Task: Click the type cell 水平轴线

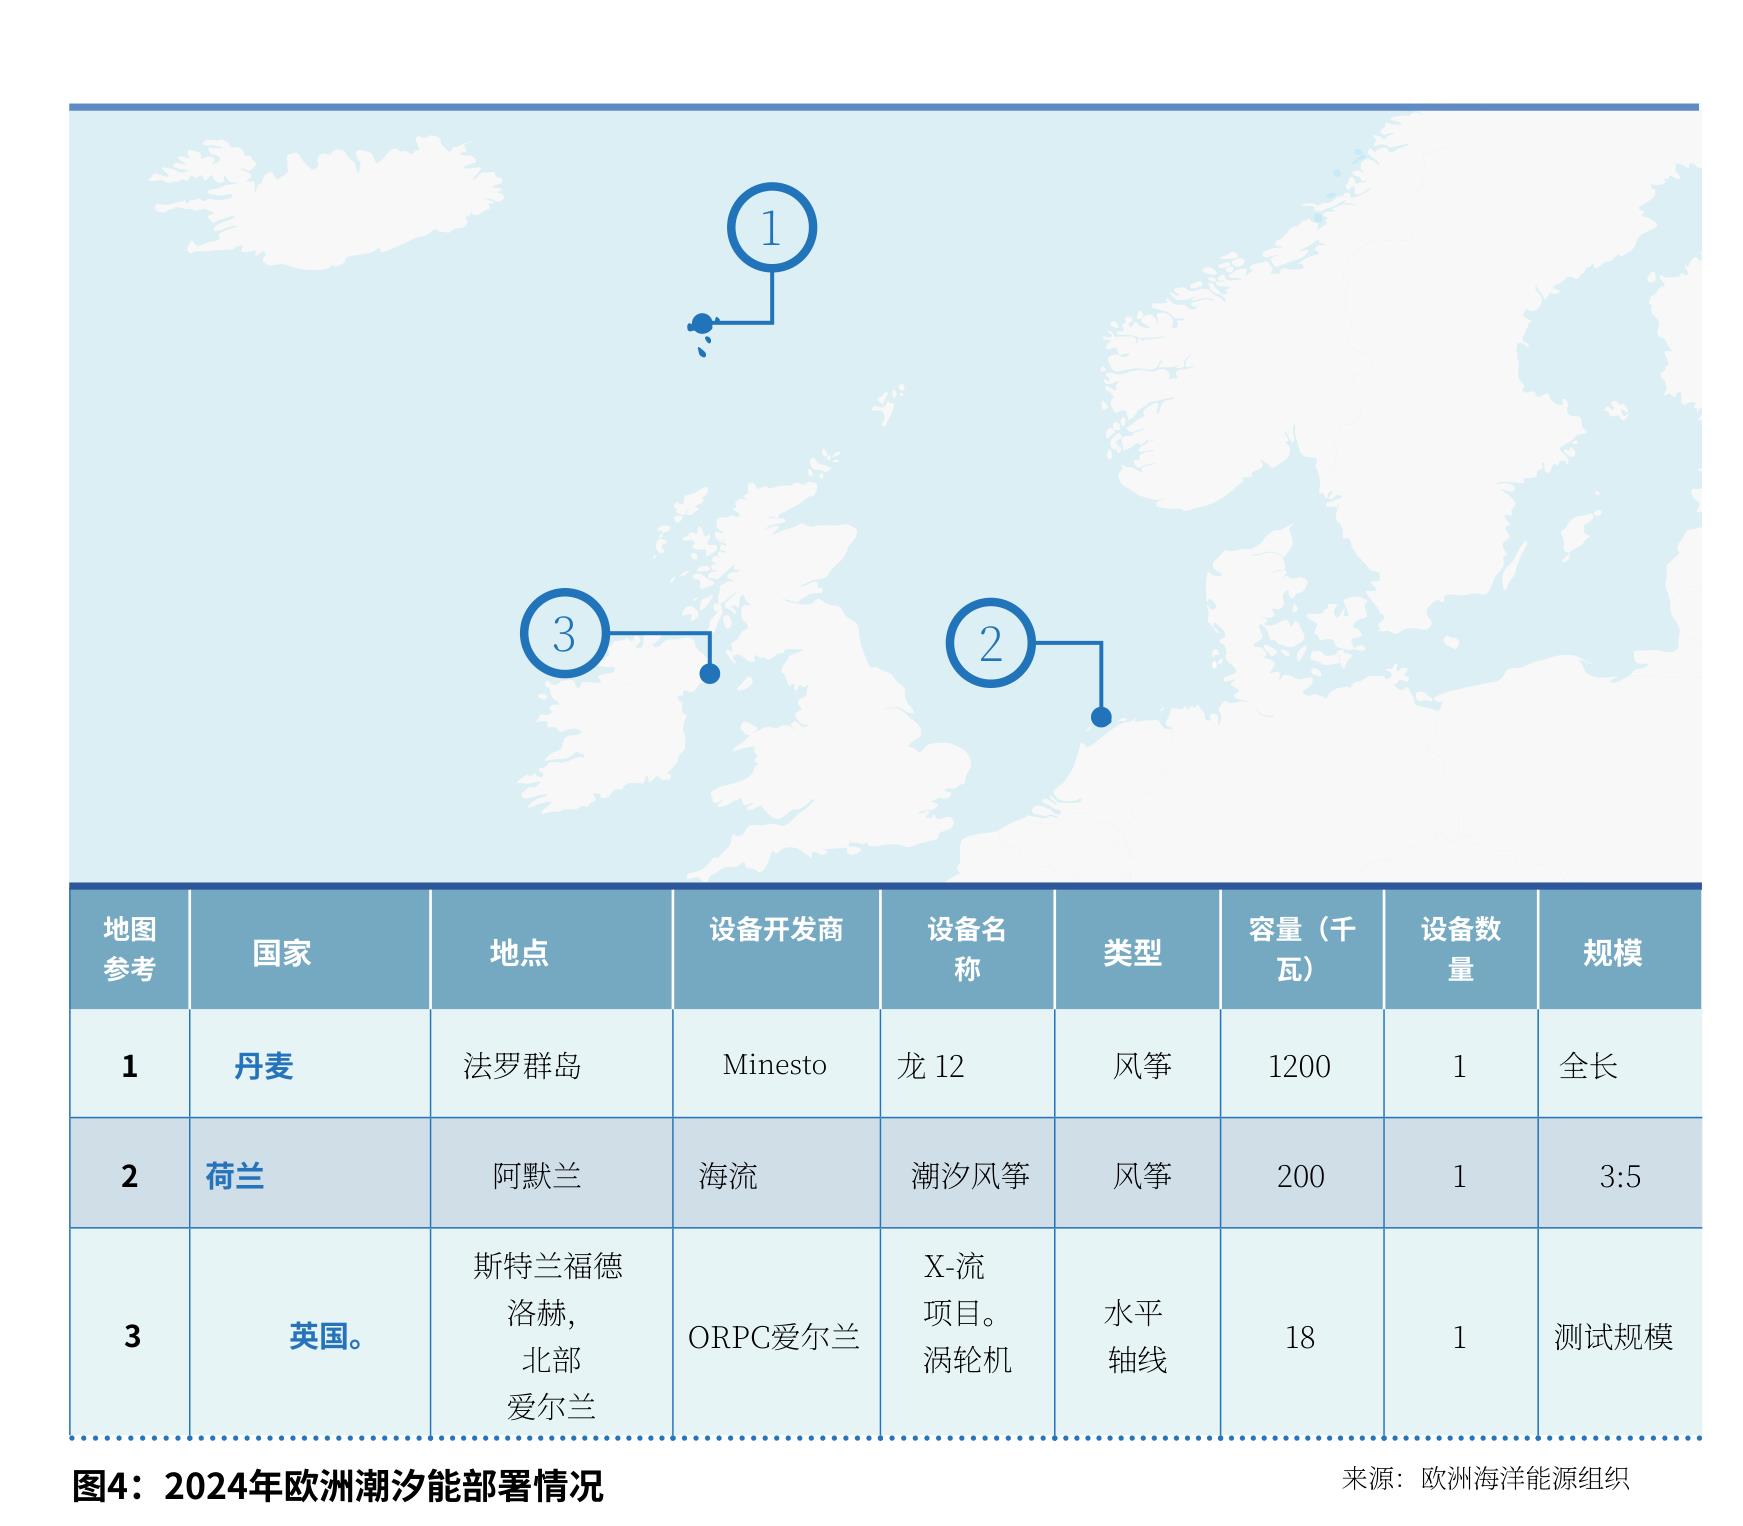Action: 1137,1336
